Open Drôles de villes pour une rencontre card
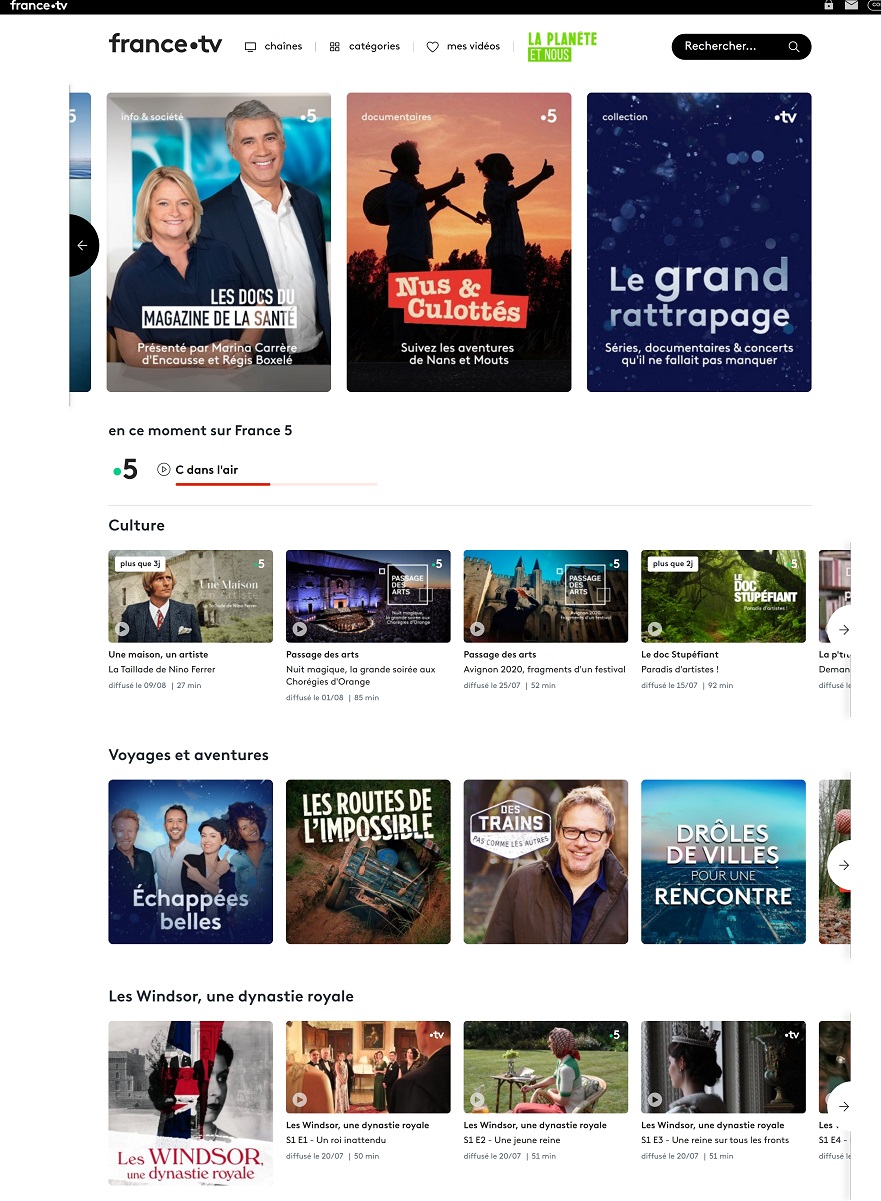 point(723,862)
